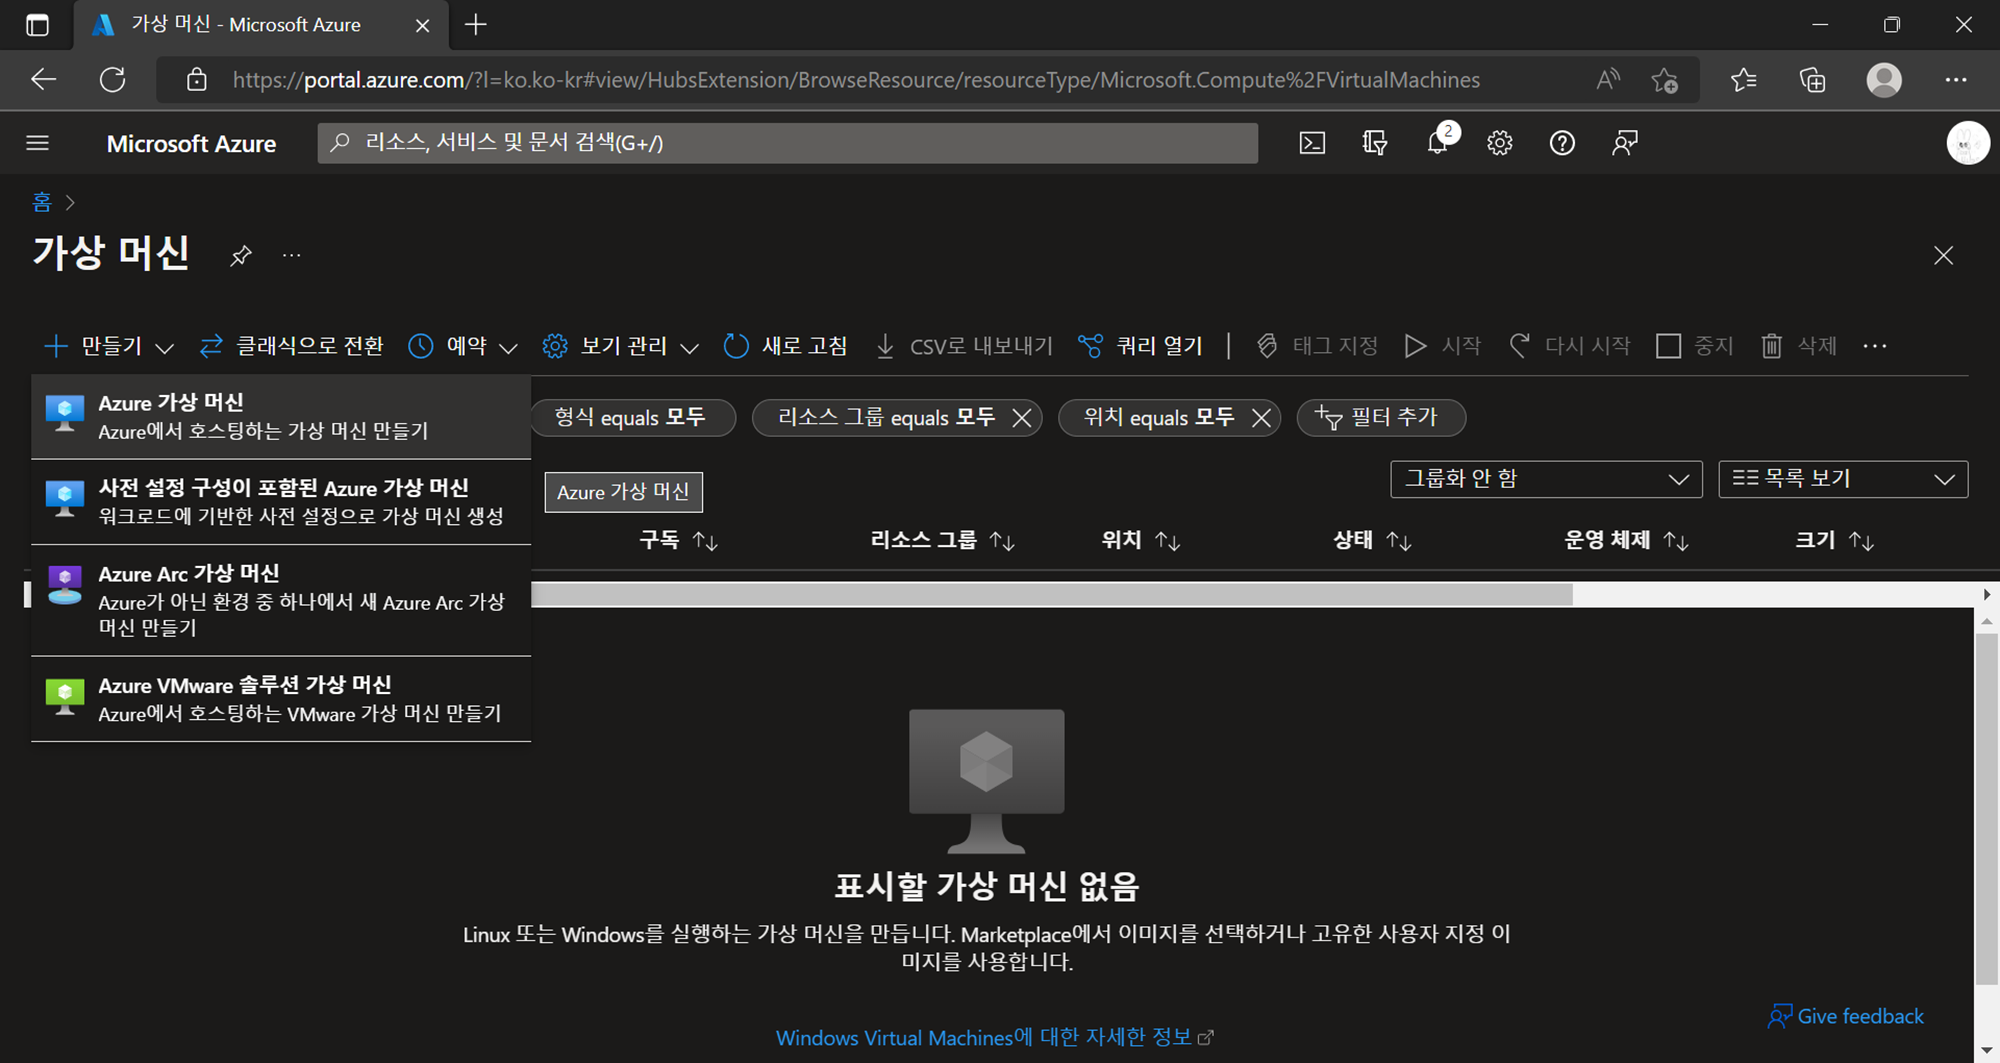Click the horizontal scrollbar thumb of the grid
This screenshot has height=1063, width=2000.
pos(1051,595)
